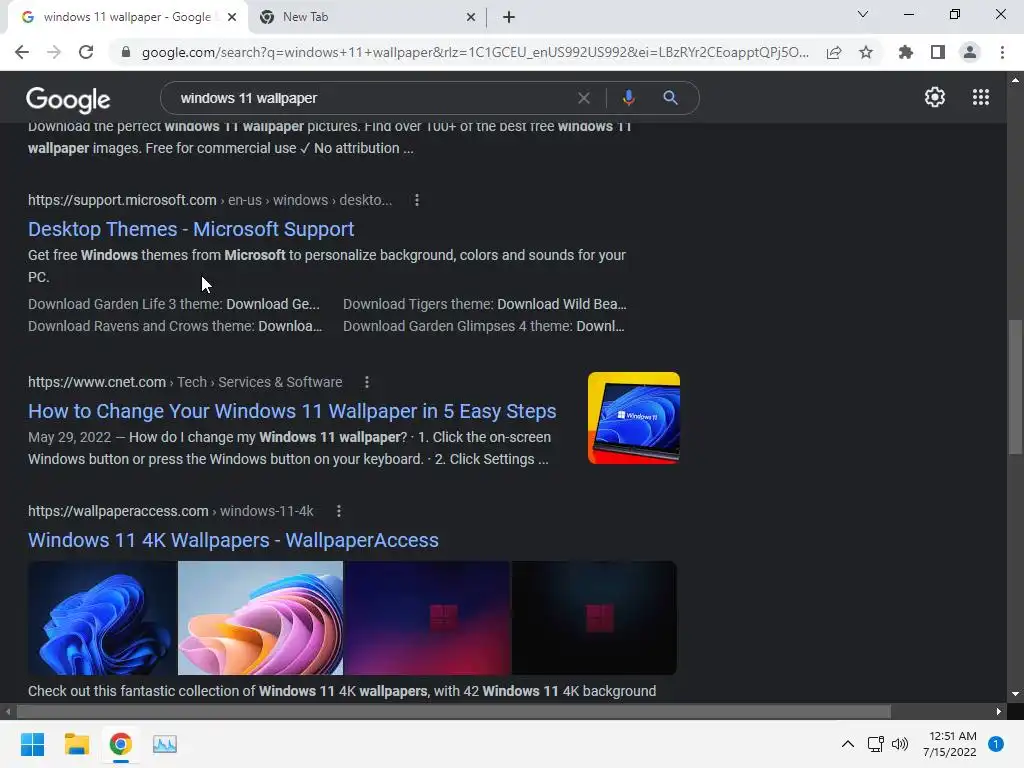Viewport: 1024px width, 768px height.
Task: Open a new browser tab
Action: pos(509,17)
